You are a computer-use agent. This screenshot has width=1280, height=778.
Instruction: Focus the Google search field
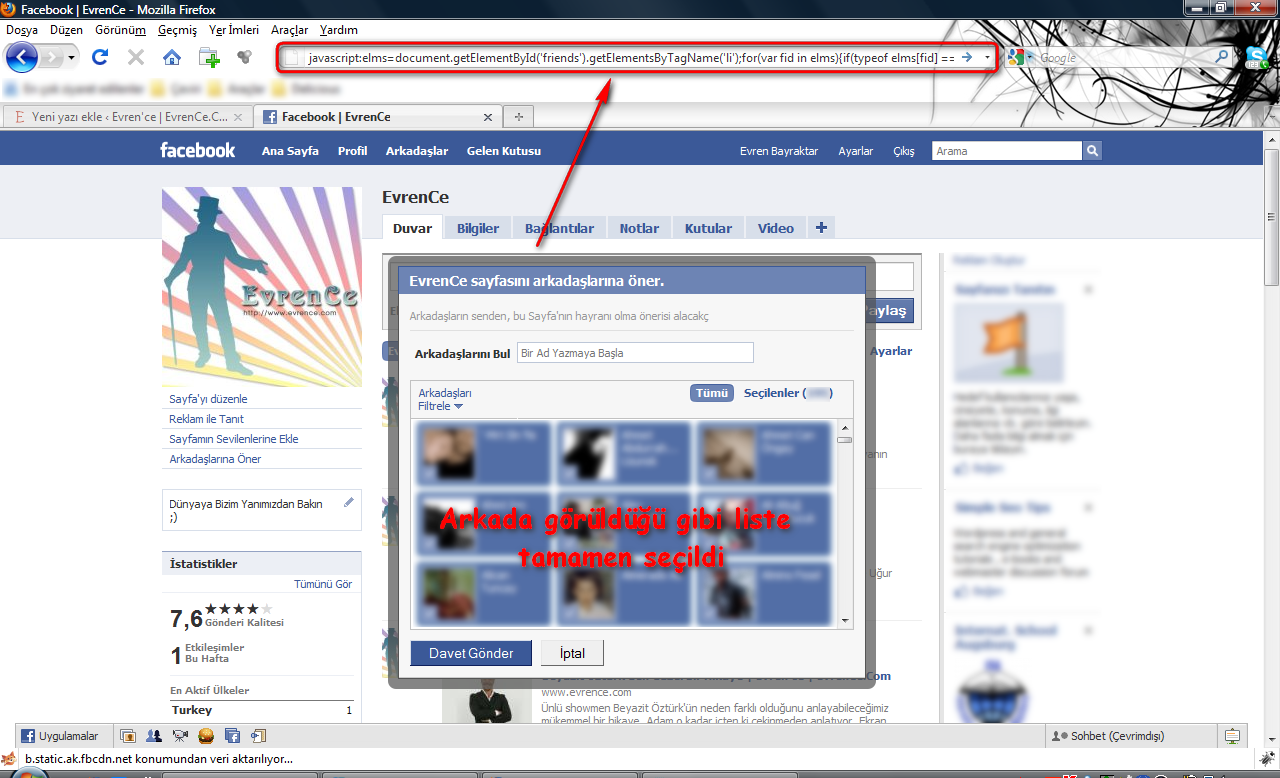click(1125, 58)
